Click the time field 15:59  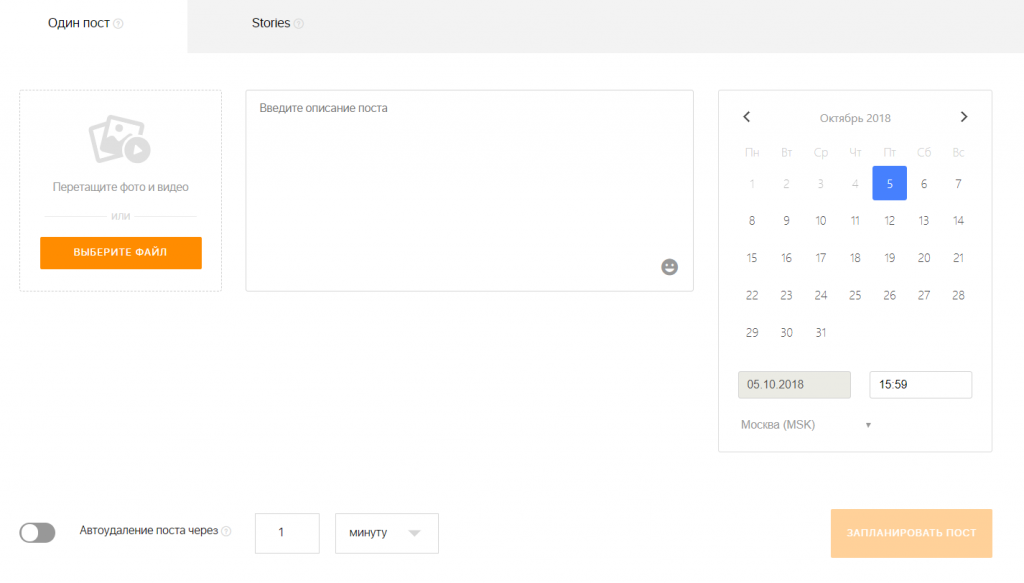tap(920, 385)
